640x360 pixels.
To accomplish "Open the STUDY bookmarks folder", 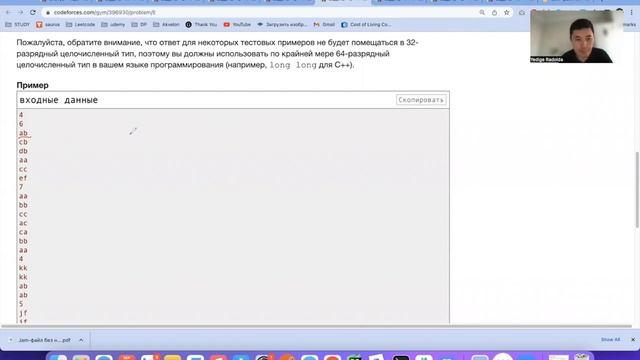I will (18, 24).
